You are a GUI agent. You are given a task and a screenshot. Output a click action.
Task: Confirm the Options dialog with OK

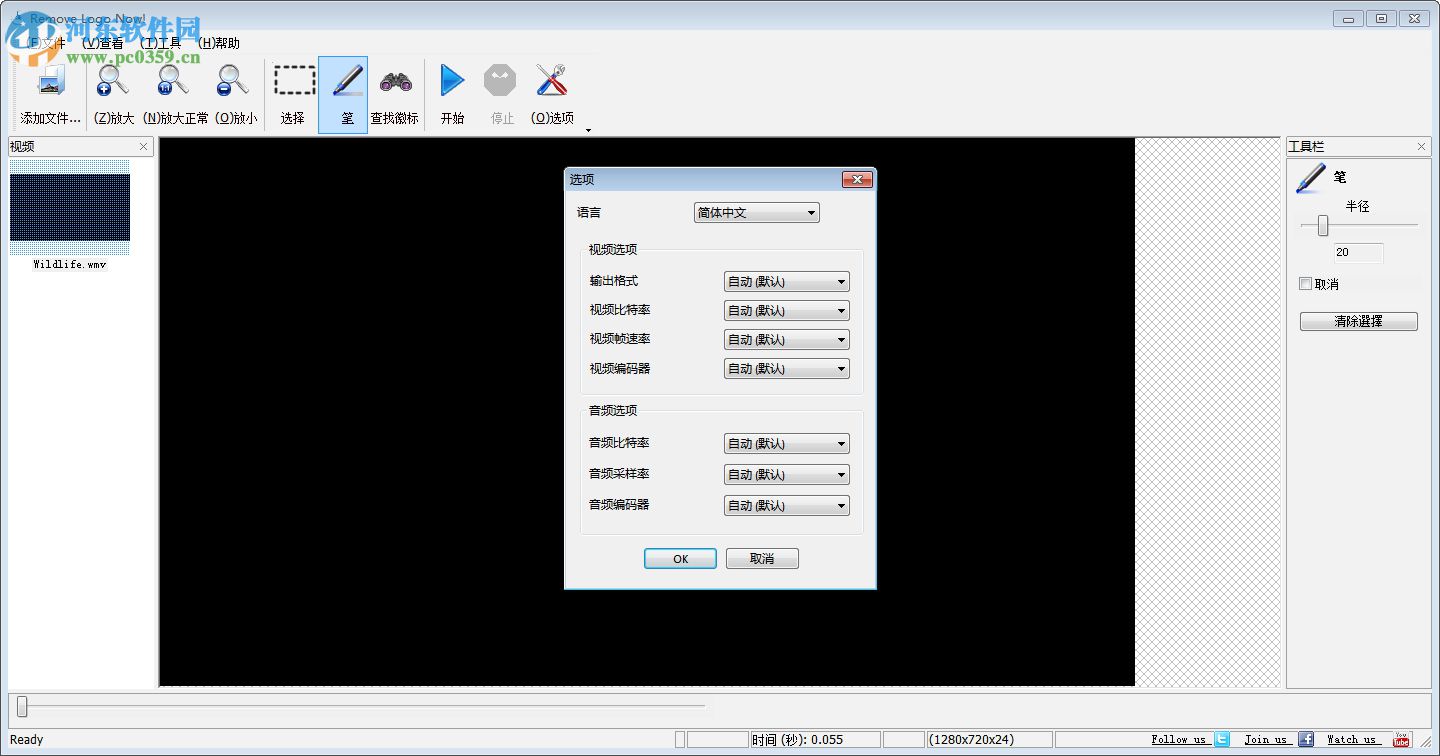680,559
